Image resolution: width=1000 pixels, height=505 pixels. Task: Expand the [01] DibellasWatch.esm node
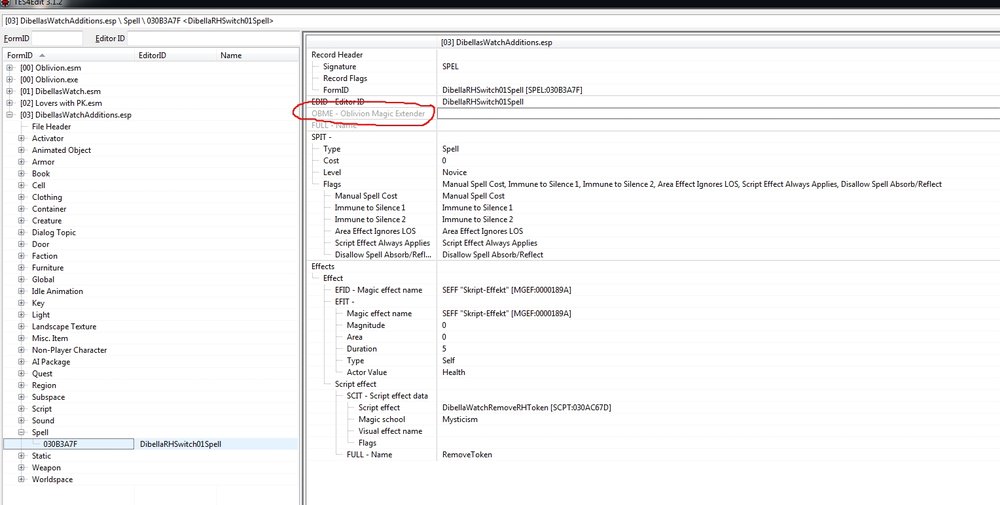[10, 91]
